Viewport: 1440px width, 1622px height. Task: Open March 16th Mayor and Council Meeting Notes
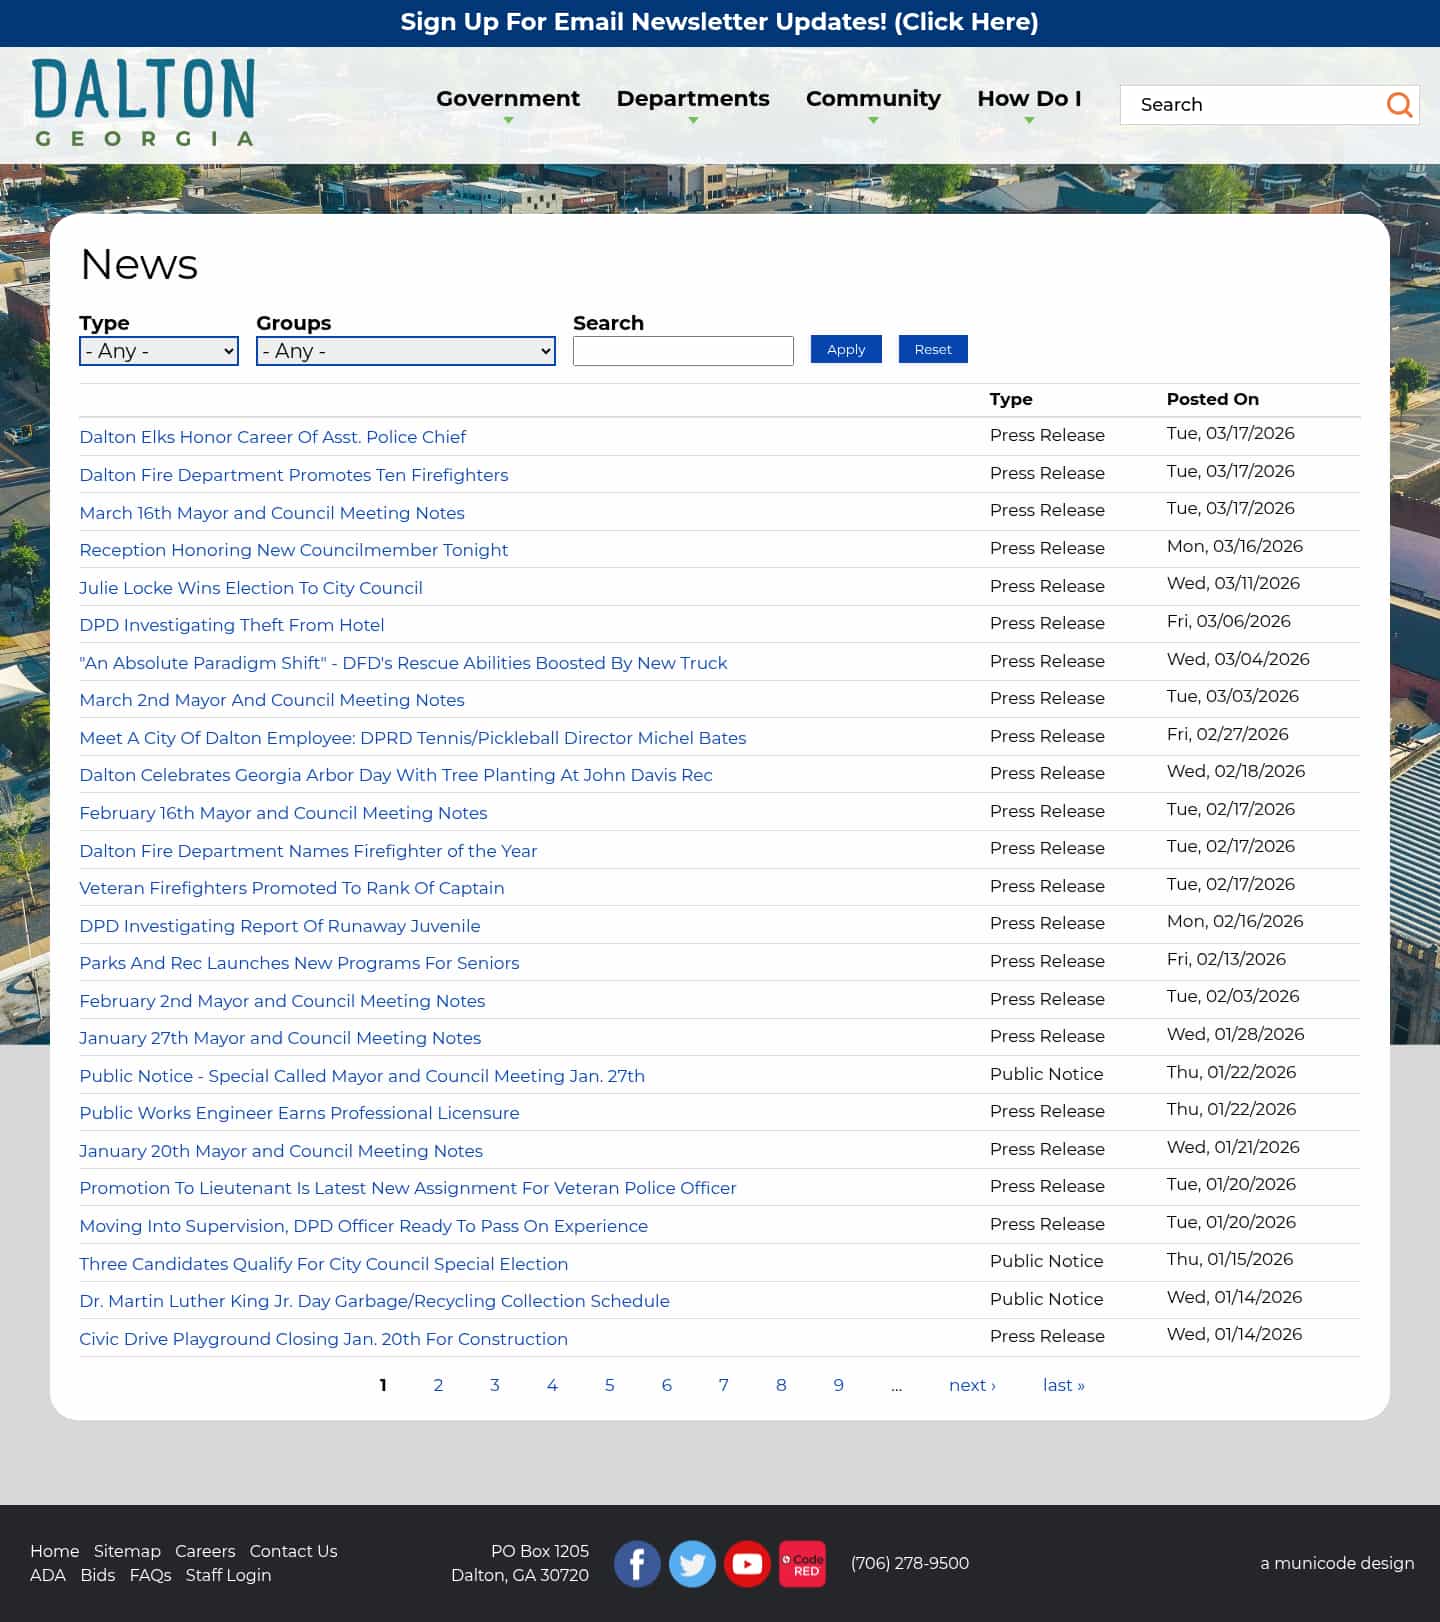click(272, 513)
